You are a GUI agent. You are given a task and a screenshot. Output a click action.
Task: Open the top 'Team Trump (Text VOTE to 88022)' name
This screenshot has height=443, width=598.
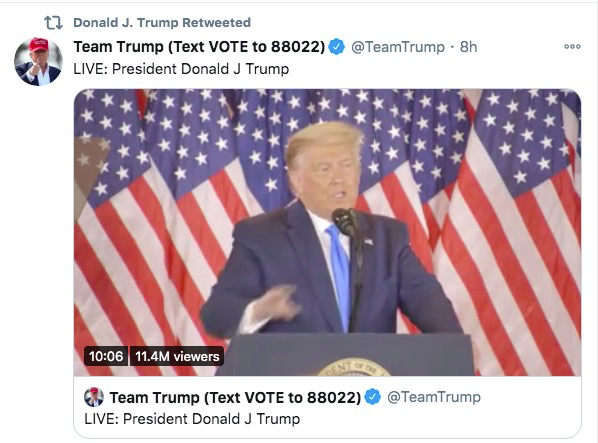199,47
